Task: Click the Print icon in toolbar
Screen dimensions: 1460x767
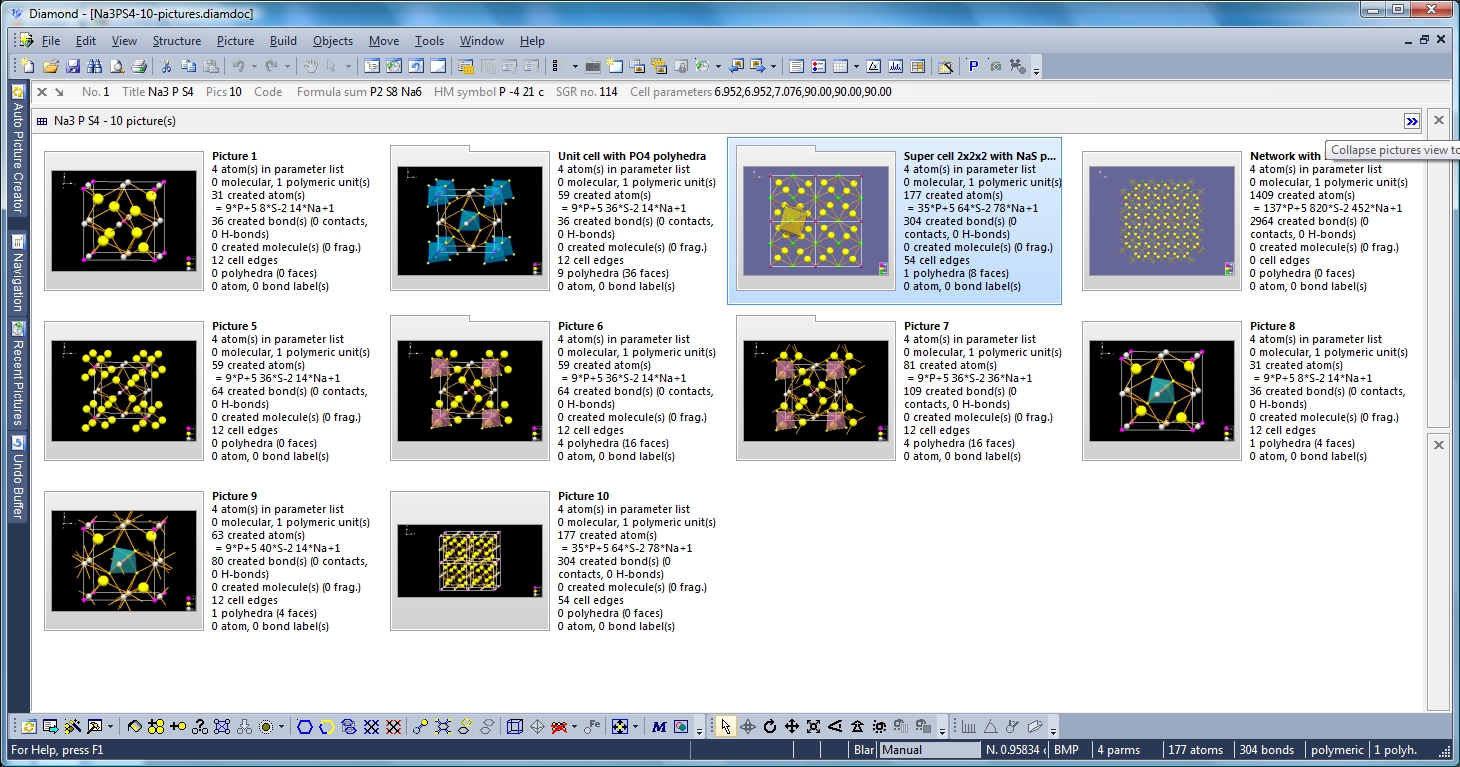Action: tap(138, 66)
